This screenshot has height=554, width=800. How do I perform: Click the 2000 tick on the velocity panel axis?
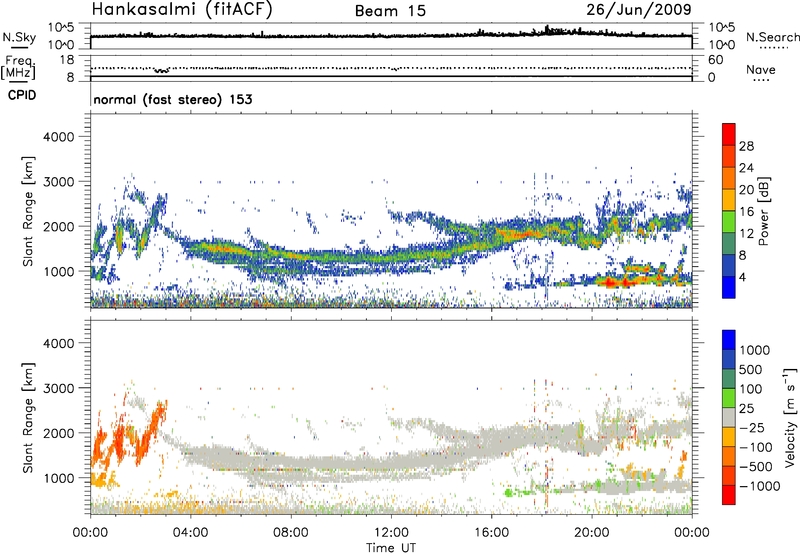[x=59, y=433]
